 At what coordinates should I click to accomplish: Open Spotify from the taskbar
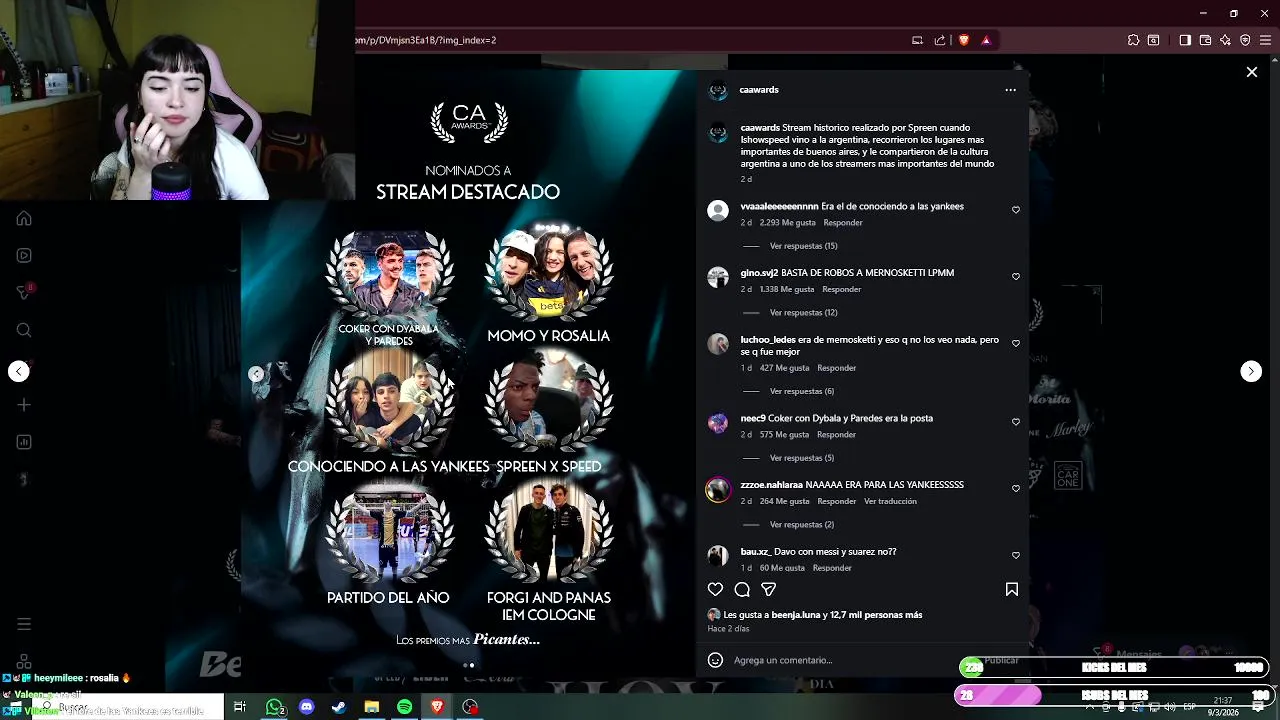coord(404,707)
